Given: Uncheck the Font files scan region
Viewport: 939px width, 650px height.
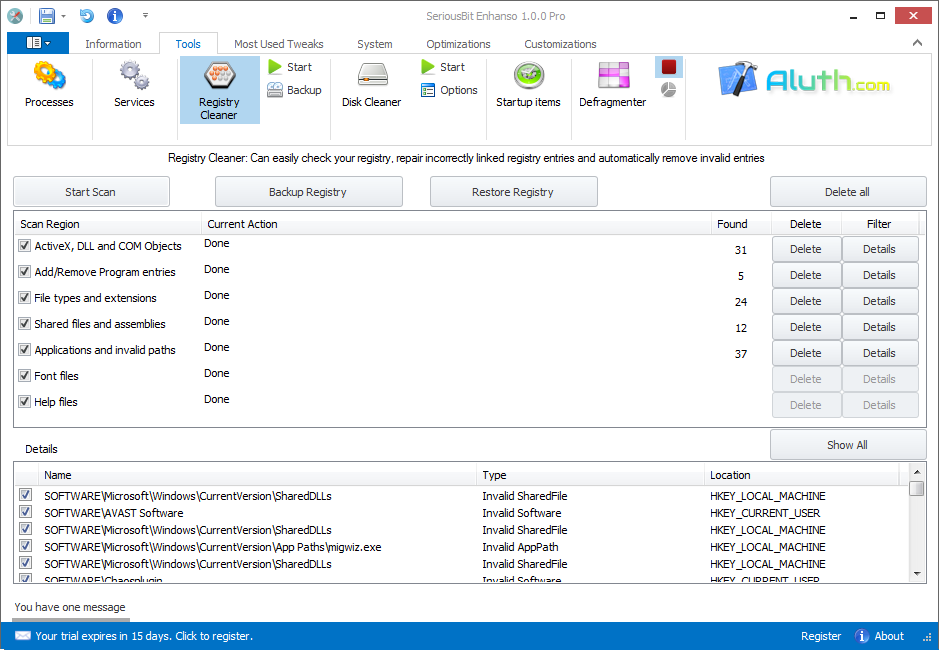Looking at the screenshot, I should click(24, 376).
